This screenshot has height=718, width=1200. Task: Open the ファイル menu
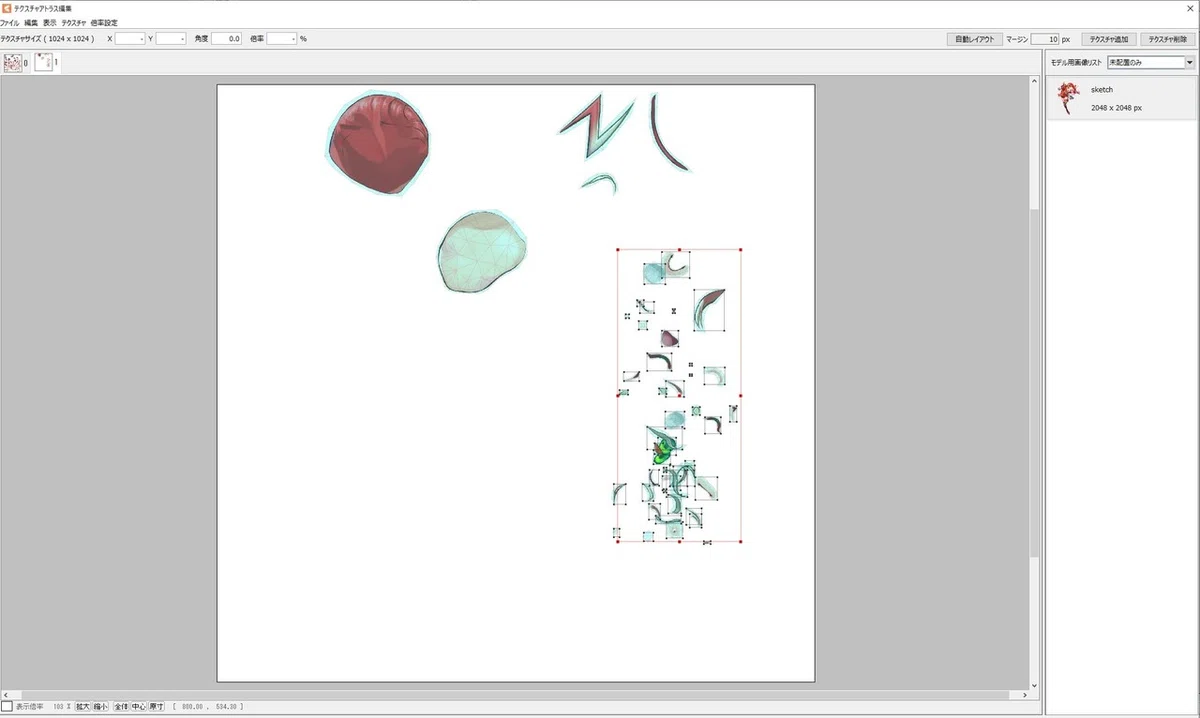coord(10,22)
